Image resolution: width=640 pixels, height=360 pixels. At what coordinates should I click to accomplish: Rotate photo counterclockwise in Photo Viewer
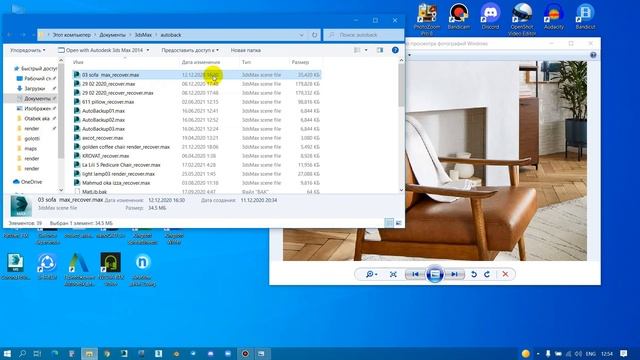[473, 274]
